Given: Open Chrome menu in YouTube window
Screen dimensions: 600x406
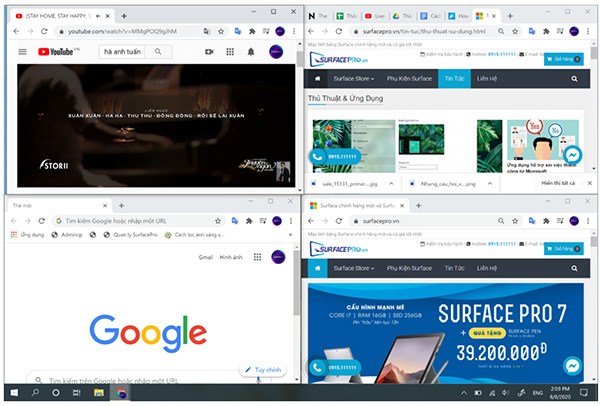Looking at the screenshot, I should tap(294, 31).
